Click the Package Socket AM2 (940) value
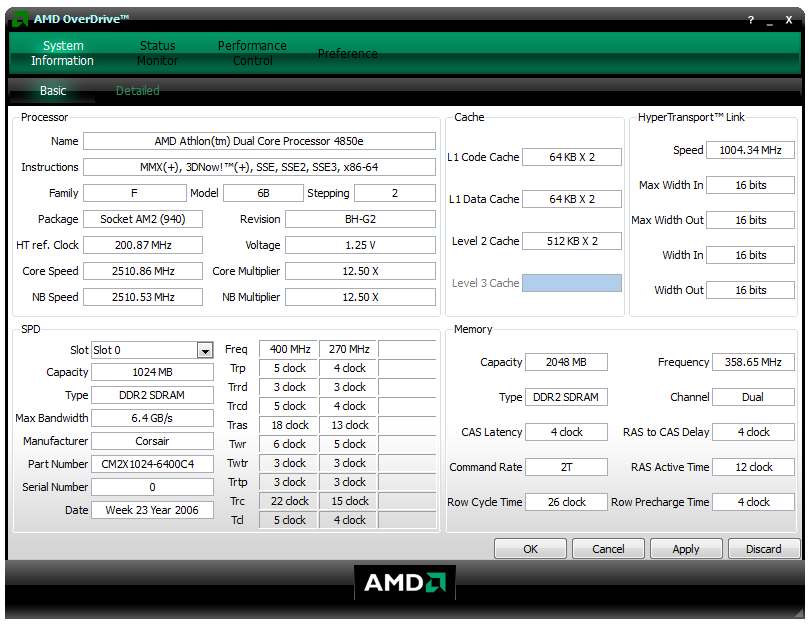 pos(143,219)
